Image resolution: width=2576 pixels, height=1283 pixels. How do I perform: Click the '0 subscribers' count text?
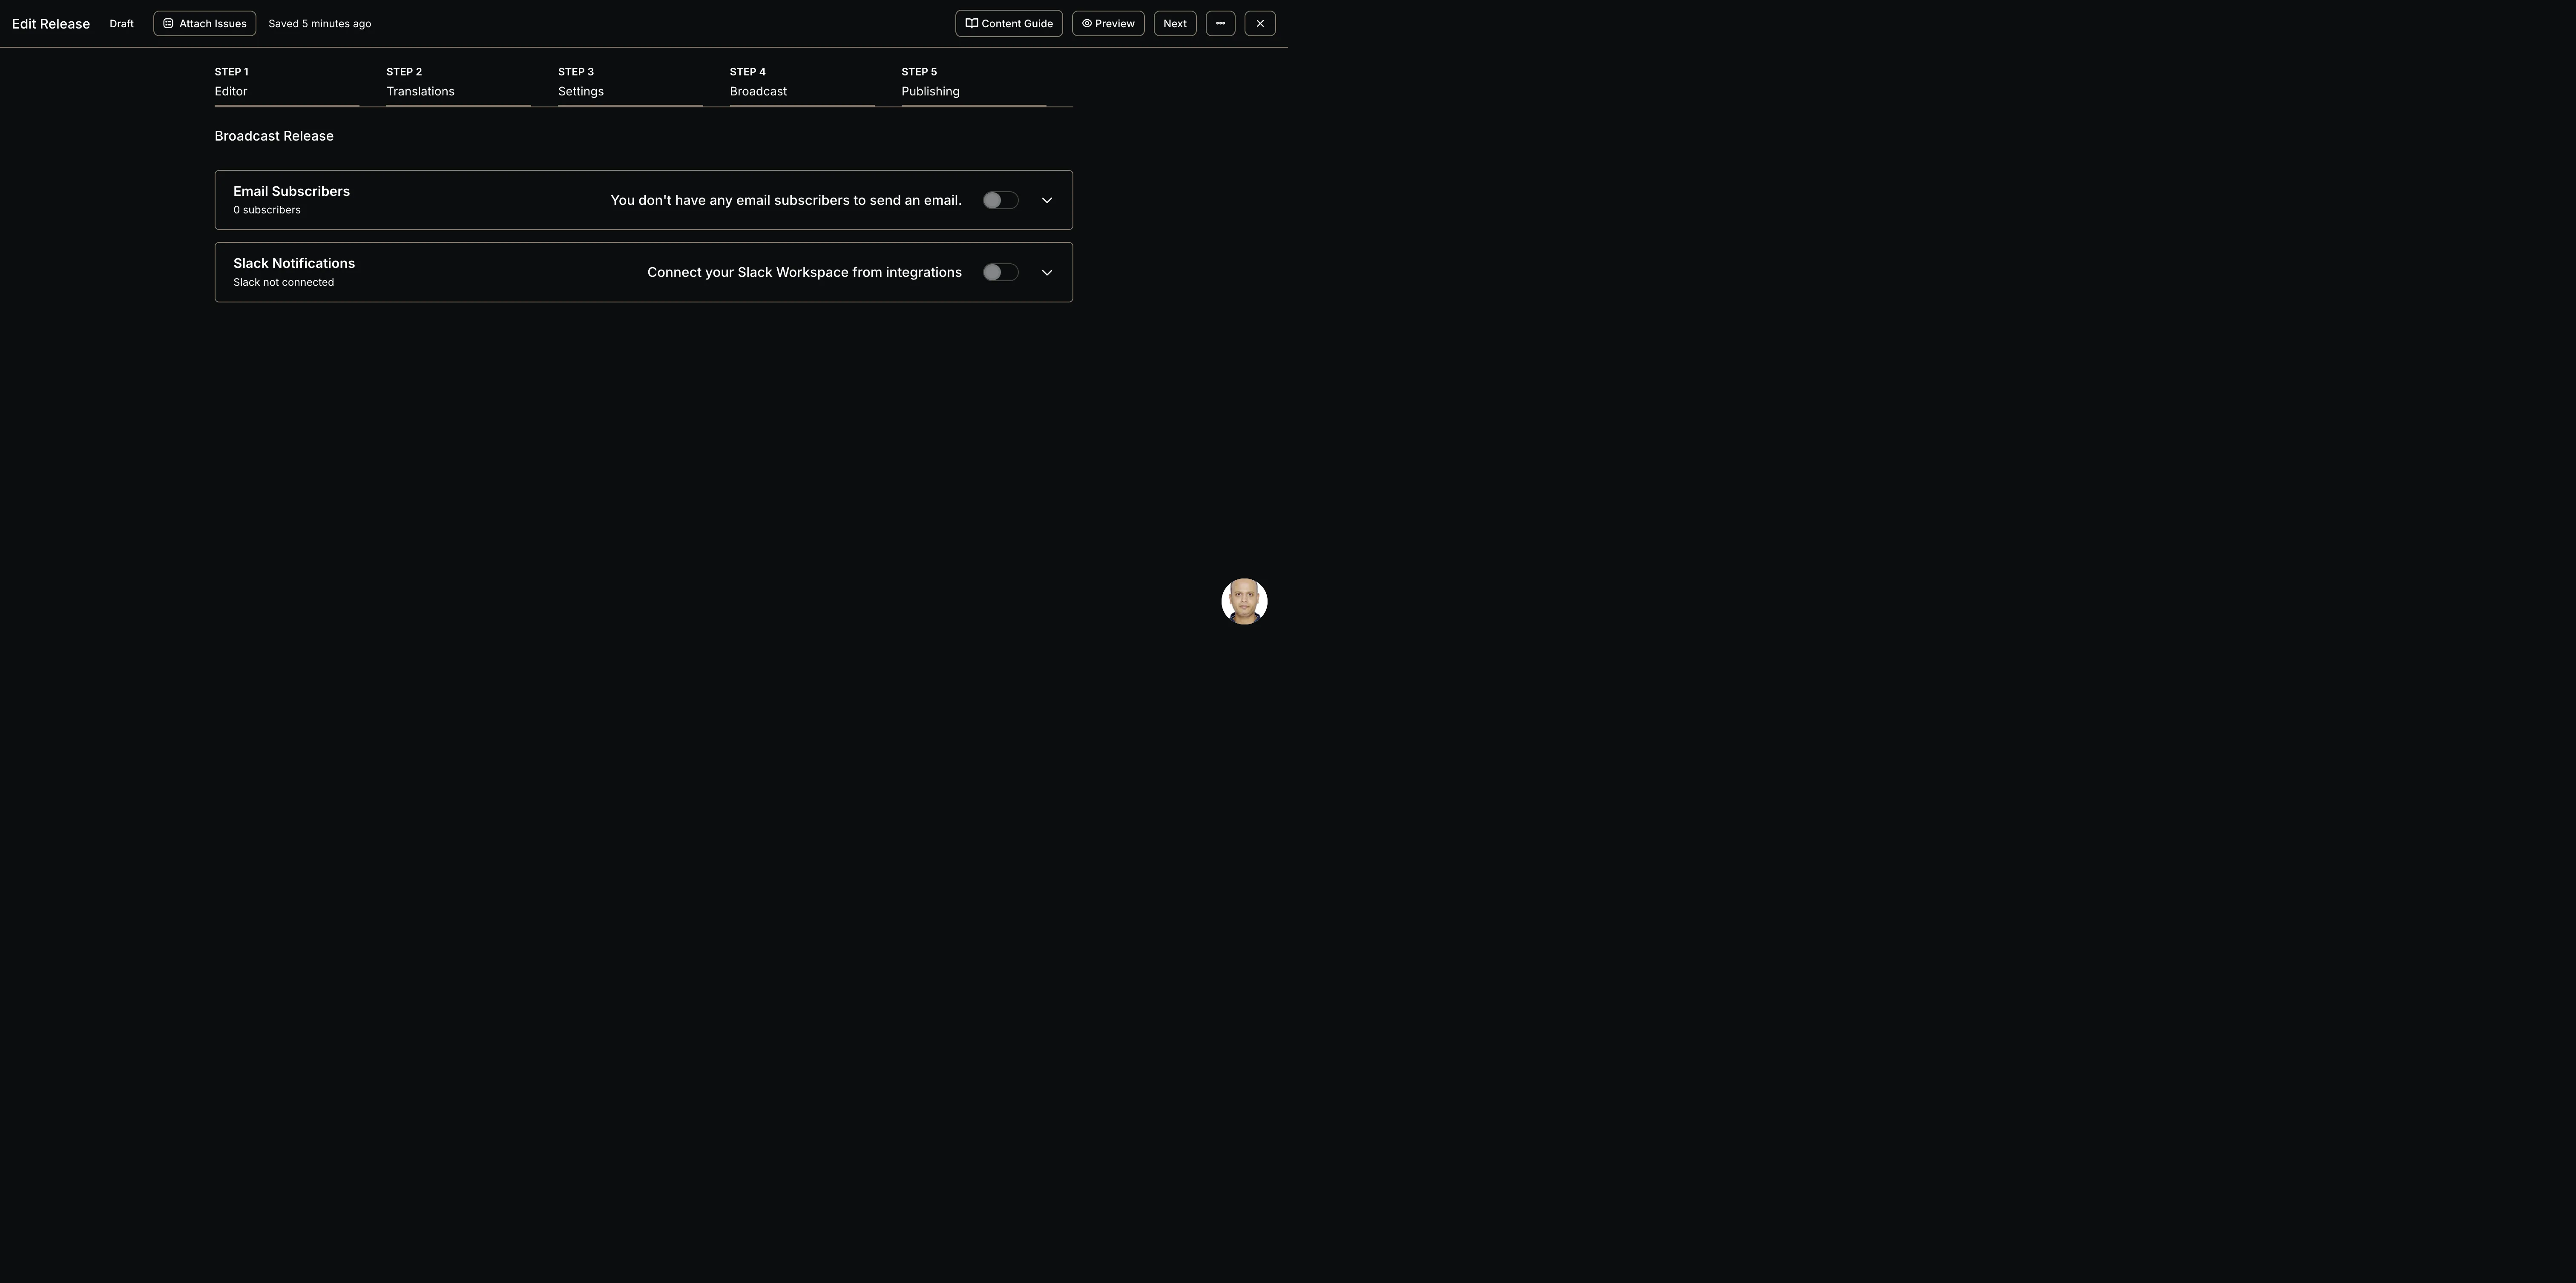click(267, 210)
